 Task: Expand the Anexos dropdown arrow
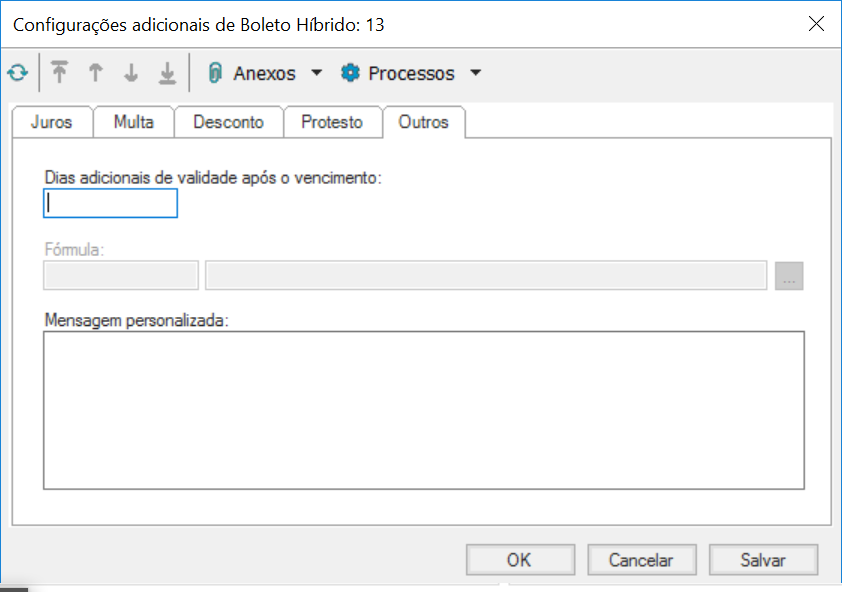(x=317, y=73)
